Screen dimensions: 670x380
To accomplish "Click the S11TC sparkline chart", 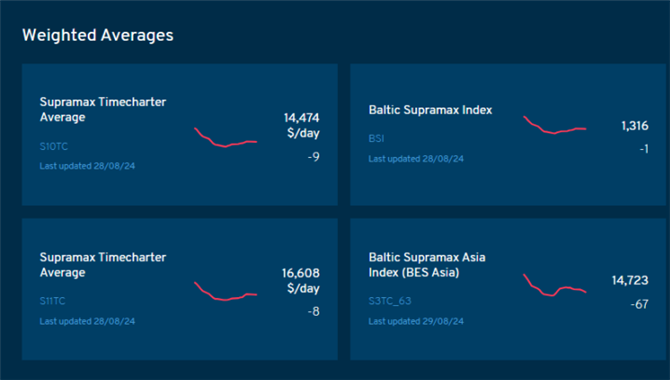I will point(226,291).
